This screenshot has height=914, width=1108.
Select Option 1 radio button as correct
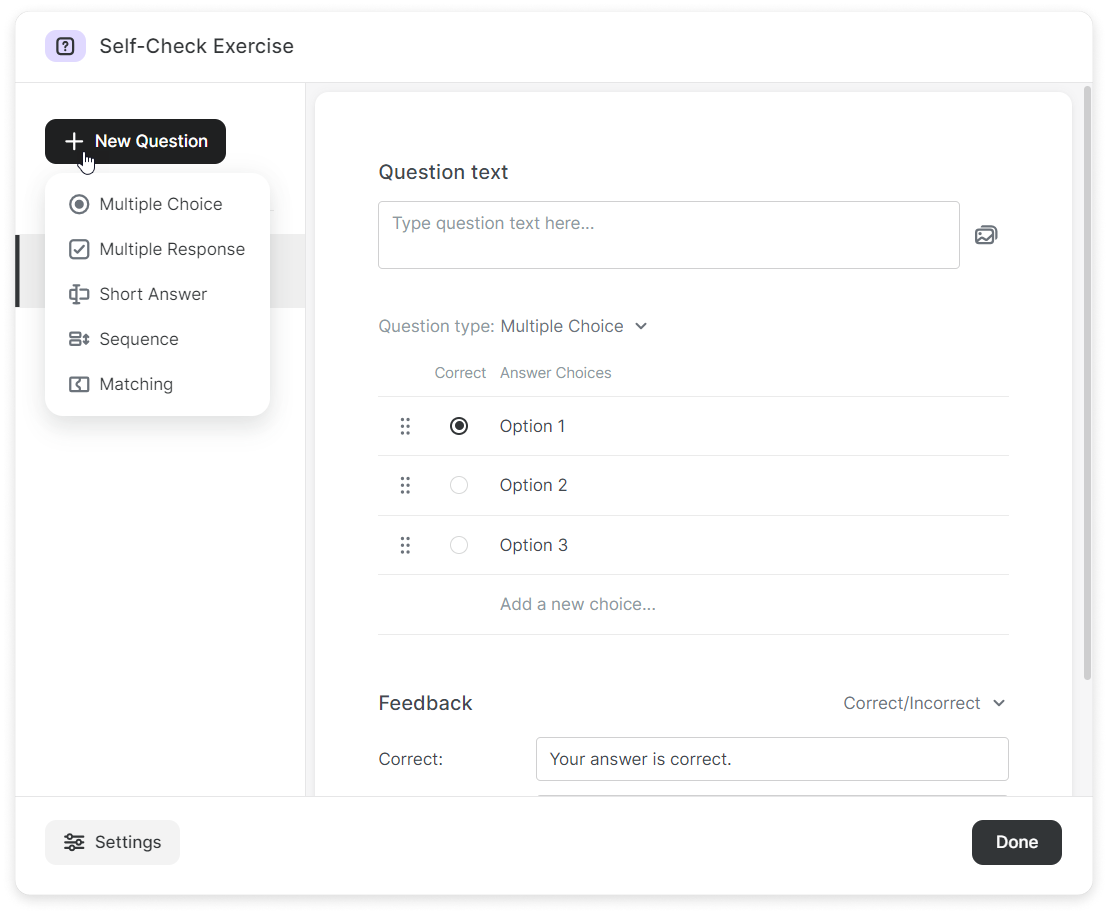tap(459, 427)
